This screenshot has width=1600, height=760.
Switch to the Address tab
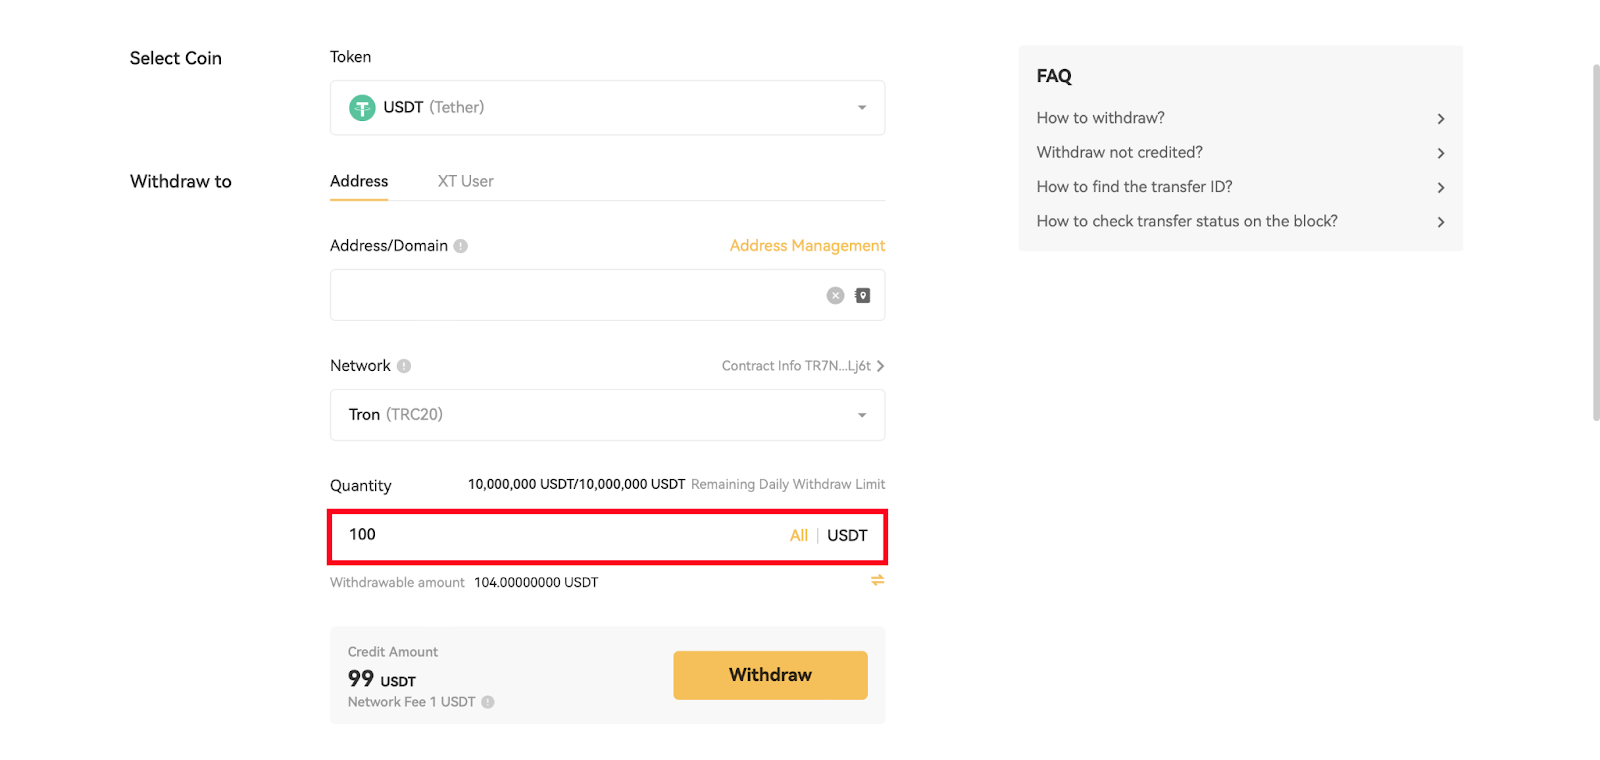coord(359,181)
